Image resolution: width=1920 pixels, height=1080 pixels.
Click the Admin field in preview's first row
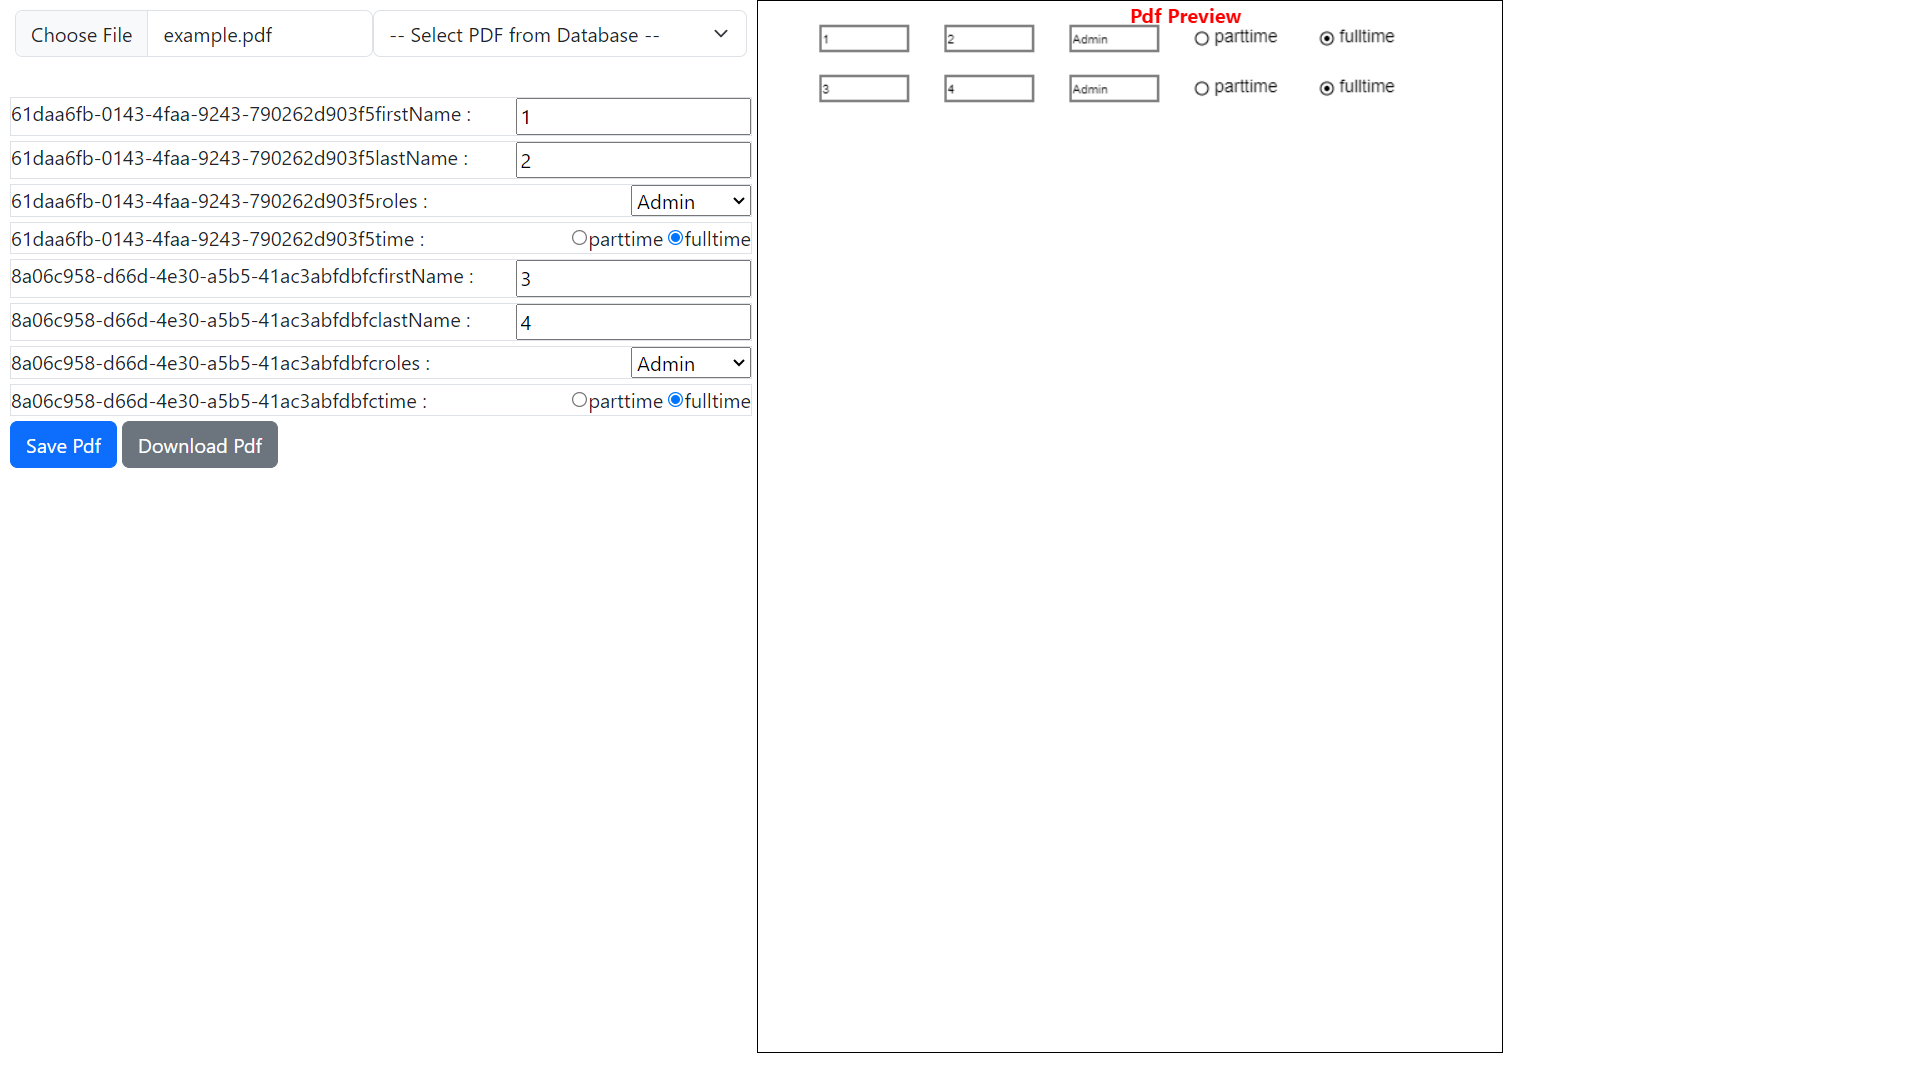click(x=1113, y=38)
